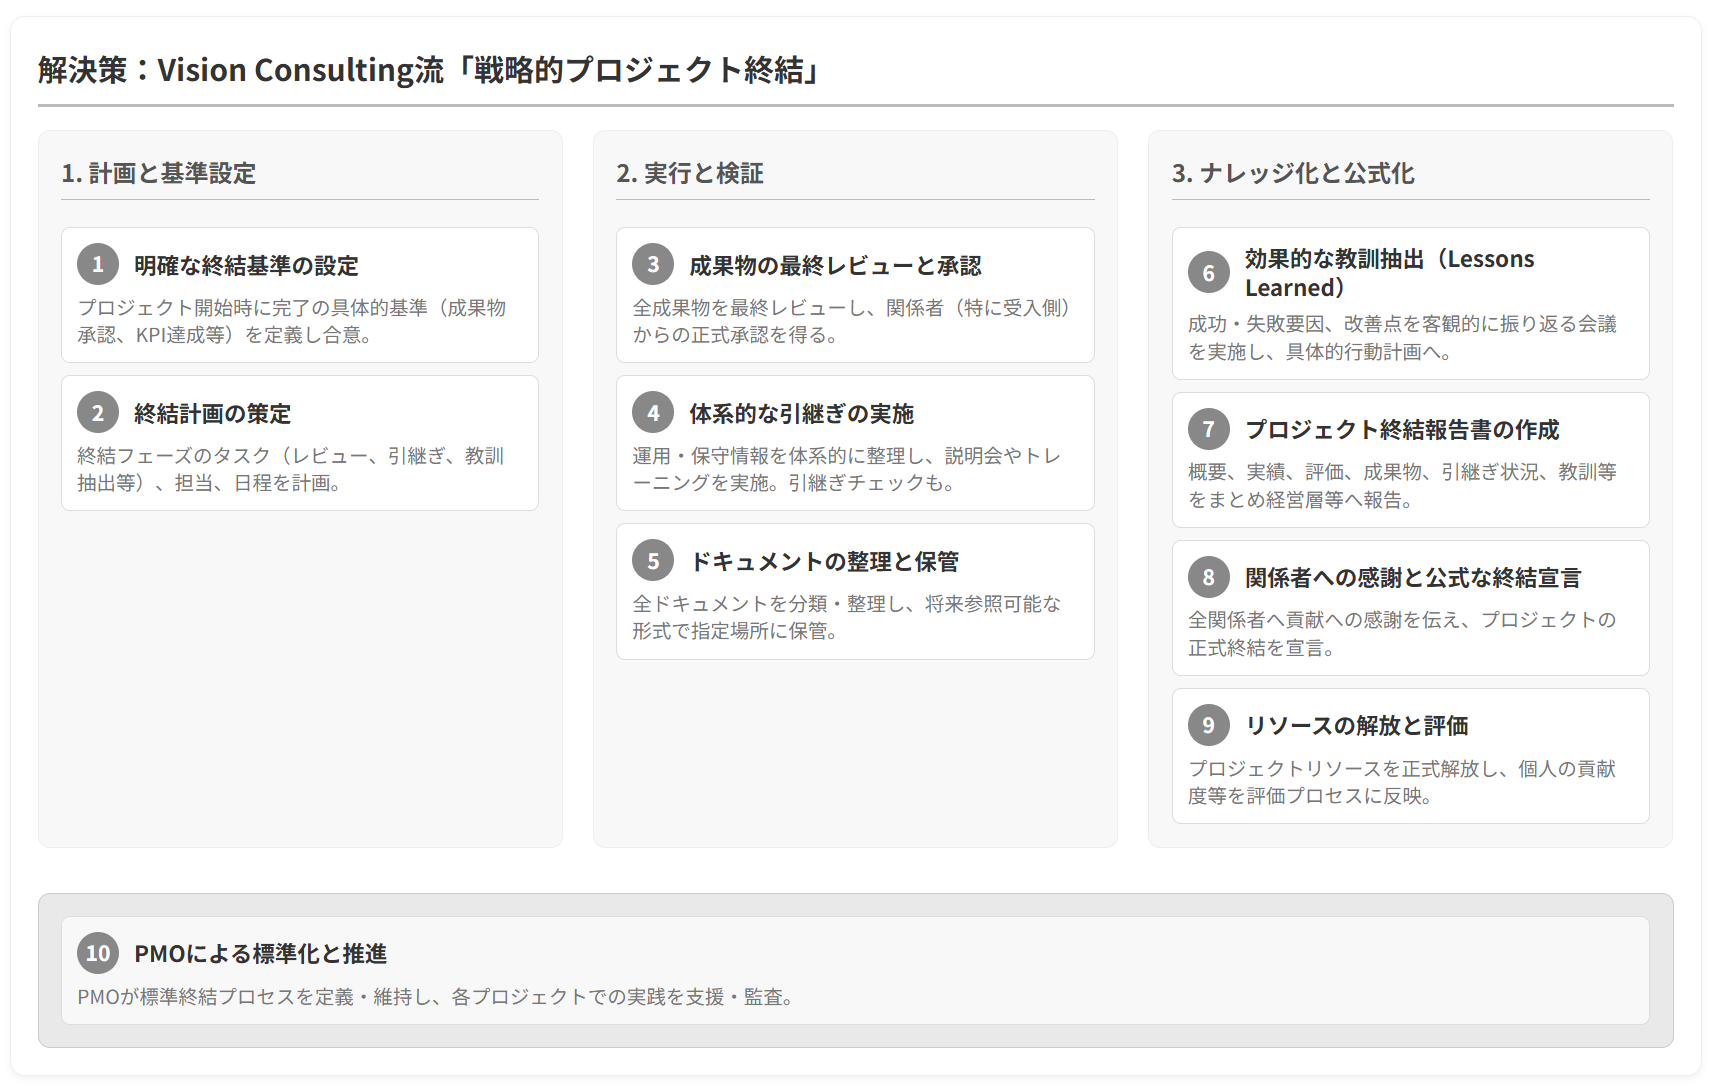Click the number 5 circle badge
The width and height of the screenshot is (1716, 1091).
[653, 560]
